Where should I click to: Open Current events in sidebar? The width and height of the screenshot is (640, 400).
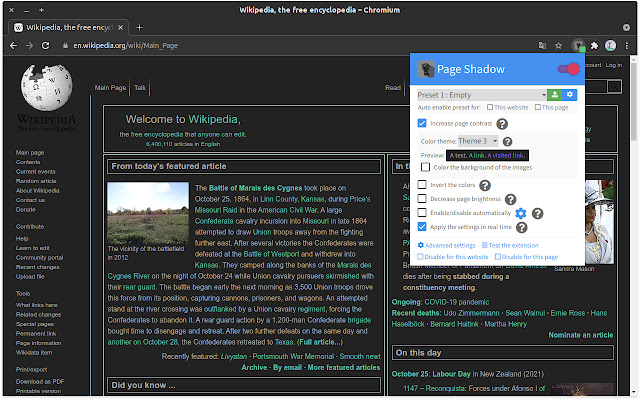pyautogui.click(x=36, y=171)
